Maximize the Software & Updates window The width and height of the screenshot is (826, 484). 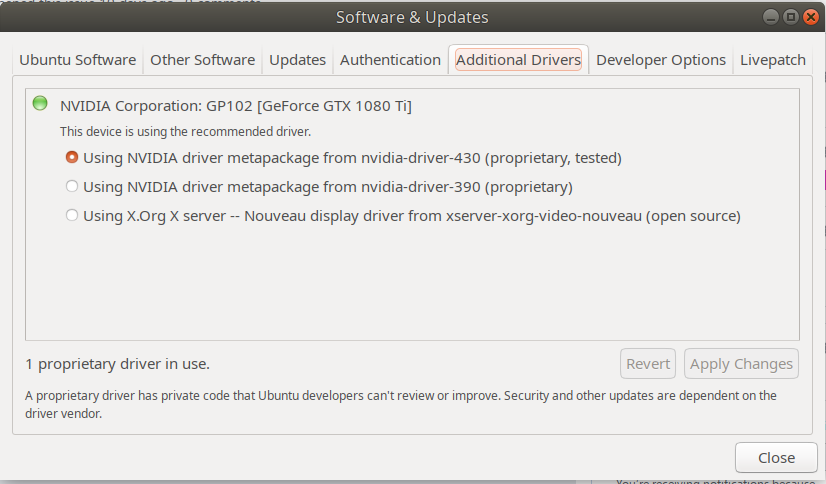pyautogui.click(x=790, y=17)
